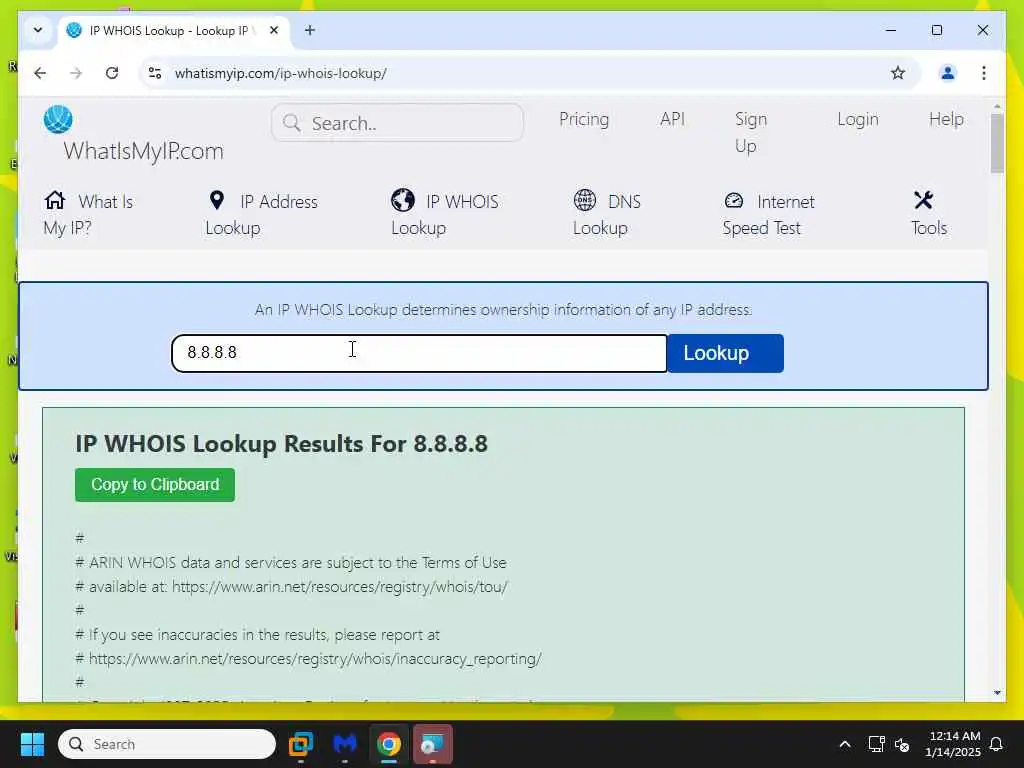Click the arin.net whois/tou URL text
The image size is (1024, 768).
pos(340,586)
